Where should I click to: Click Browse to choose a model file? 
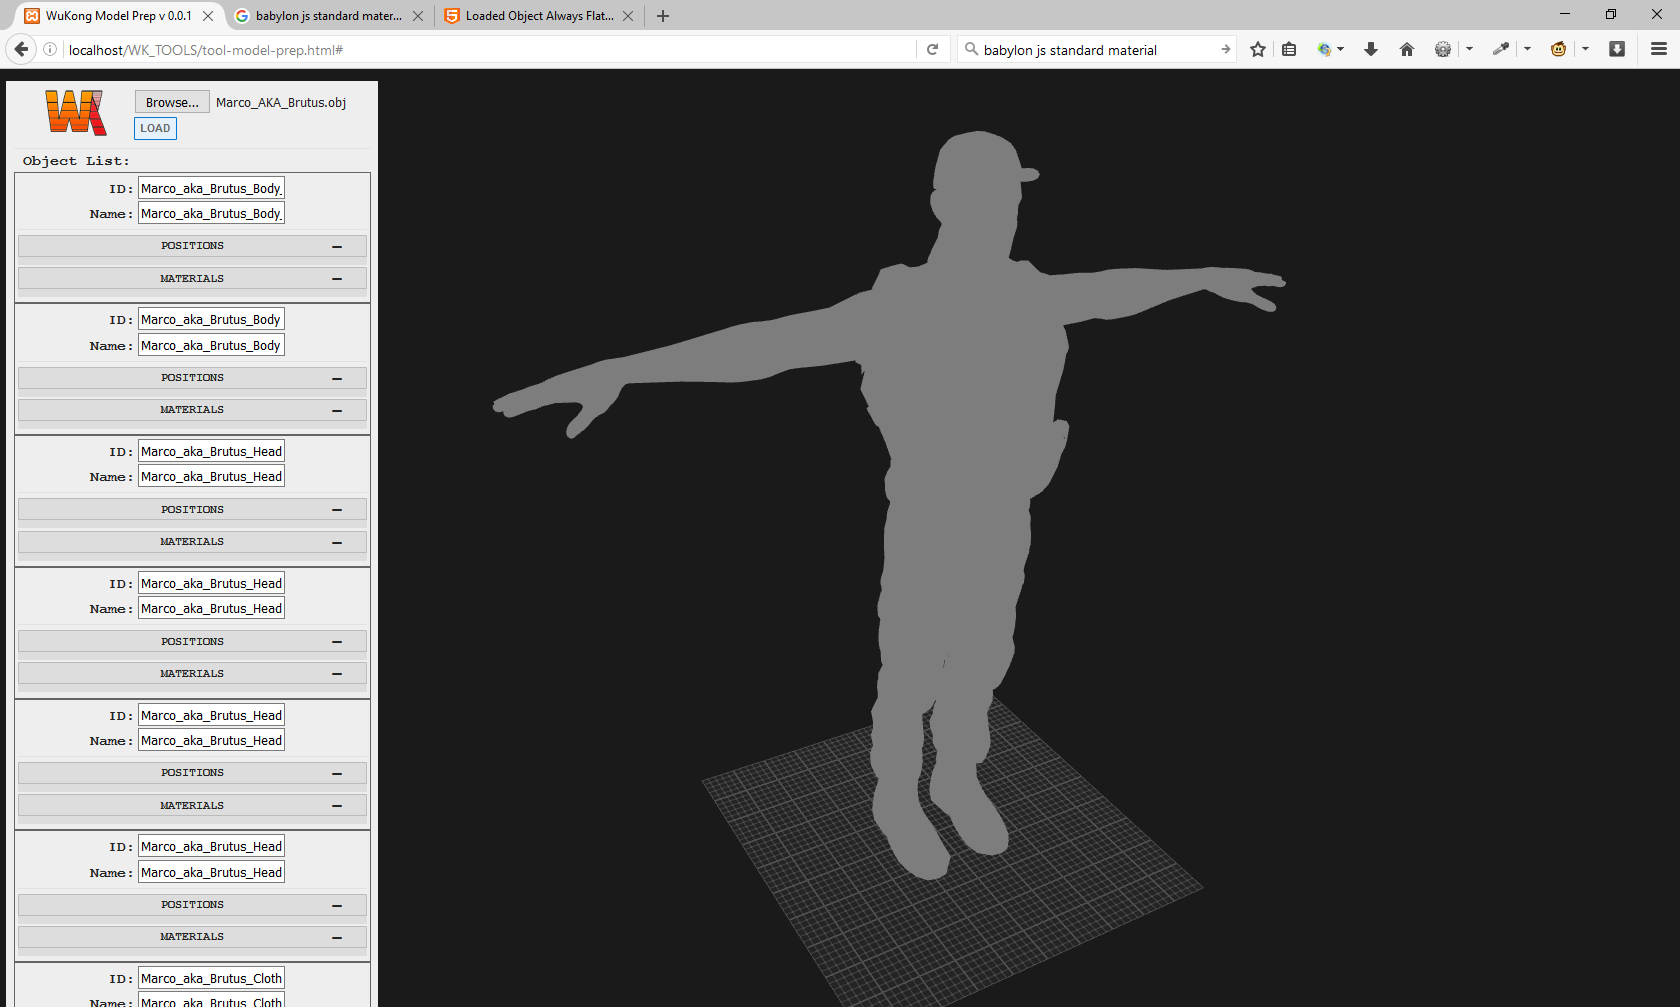coord(172,102)
